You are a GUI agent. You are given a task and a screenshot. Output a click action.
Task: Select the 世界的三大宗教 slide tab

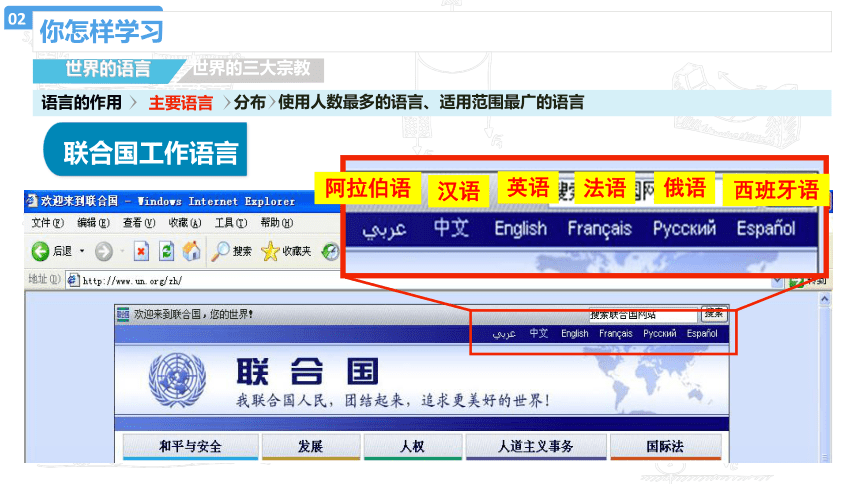pyautogui.click(x=251, y=69)
